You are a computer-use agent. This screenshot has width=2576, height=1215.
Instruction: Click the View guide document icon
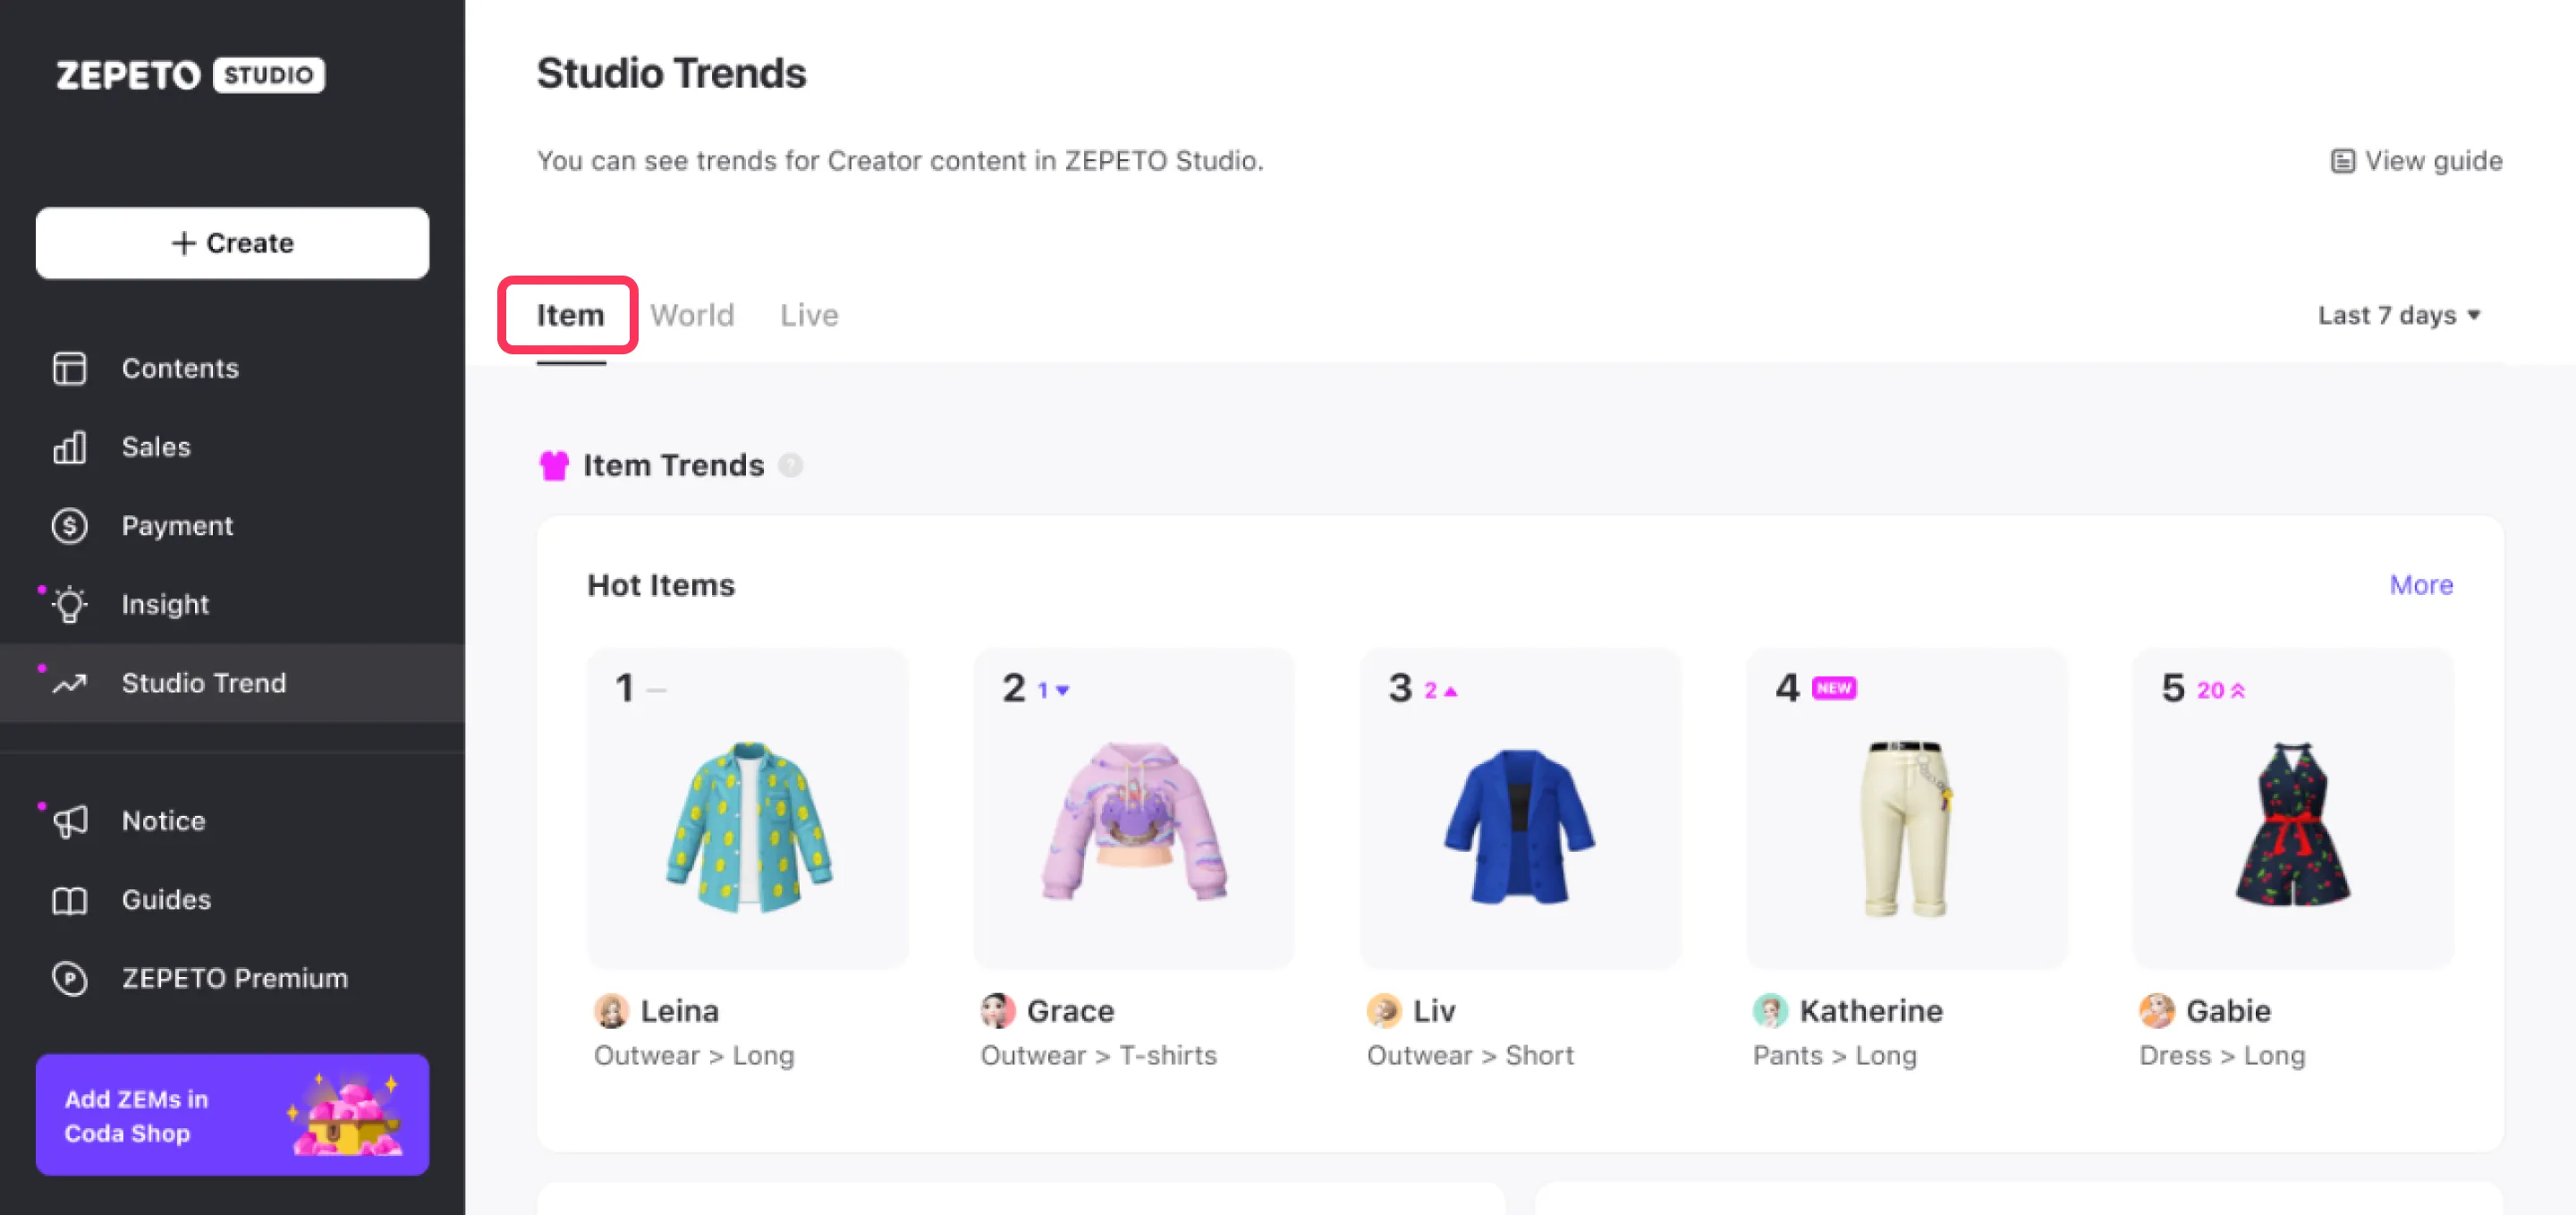click(2342, 161)
